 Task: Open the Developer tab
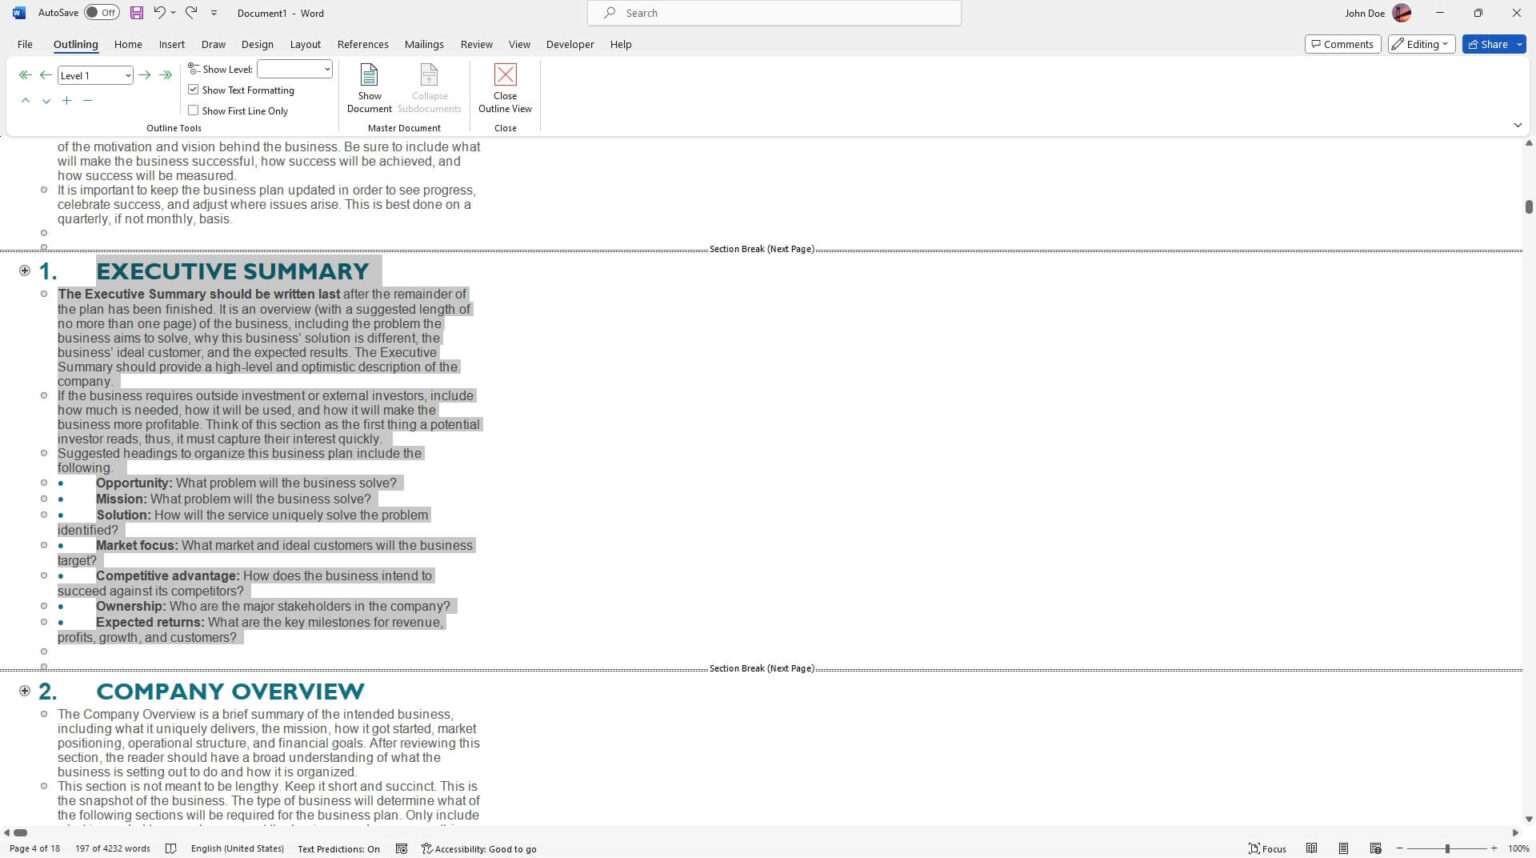point(570,44)
